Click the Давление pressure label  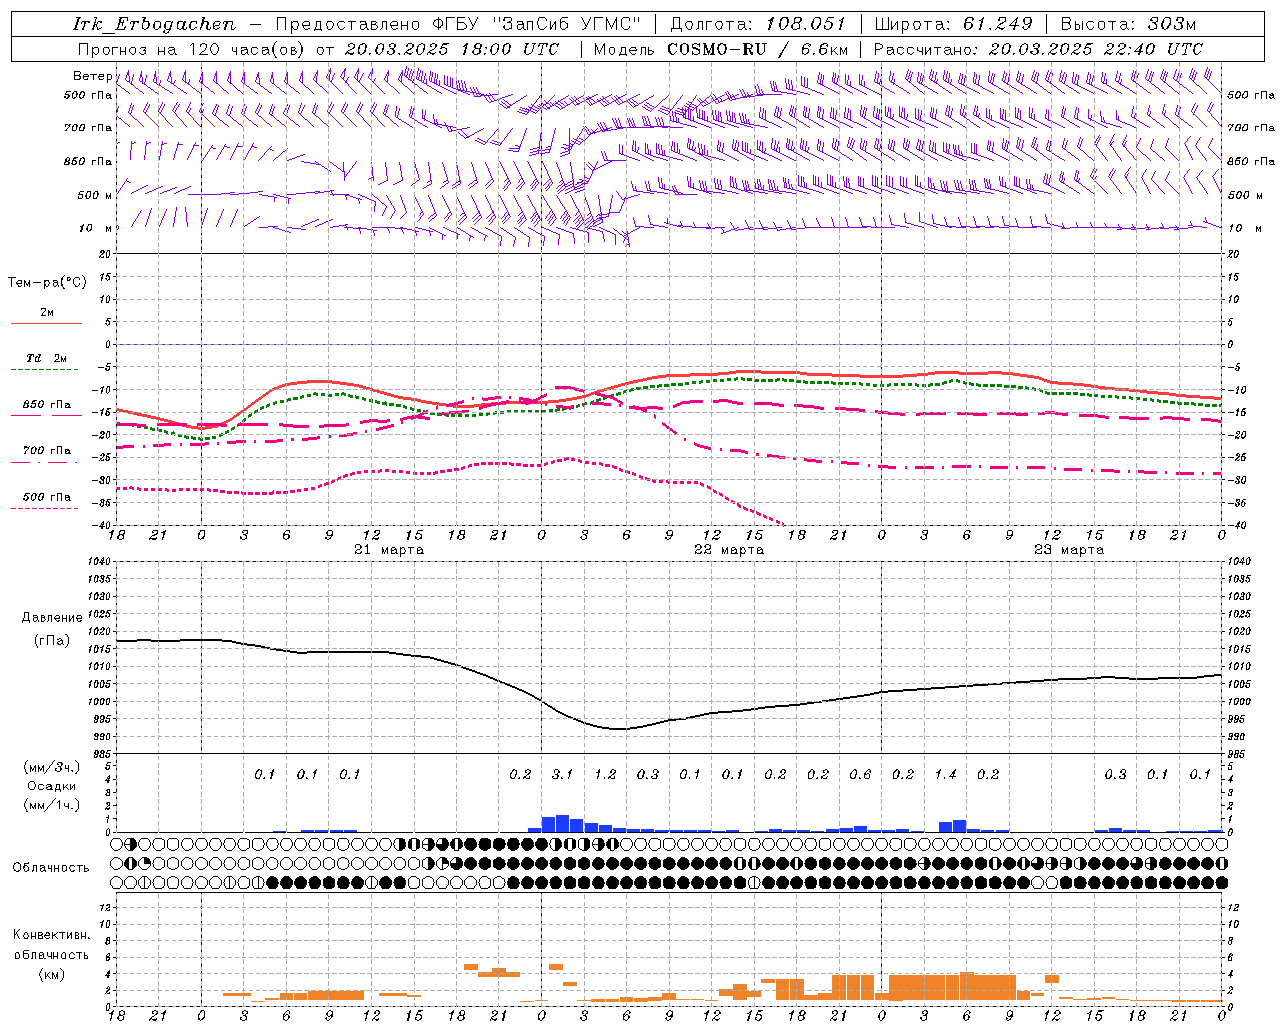(x=52, y=618)
